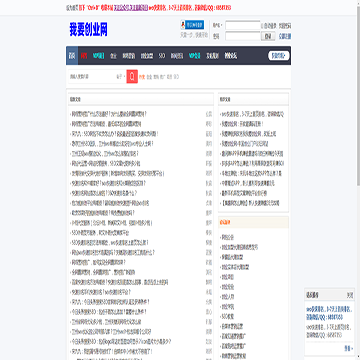Open the register link under forgot password
Screen dimensions: 360x360
point(285,36)
